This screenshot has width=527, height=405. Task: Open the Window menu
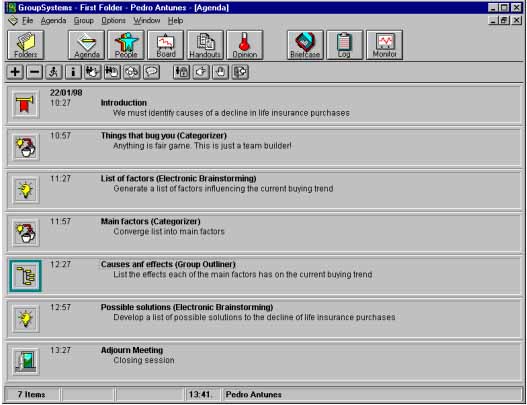(147, 21)
